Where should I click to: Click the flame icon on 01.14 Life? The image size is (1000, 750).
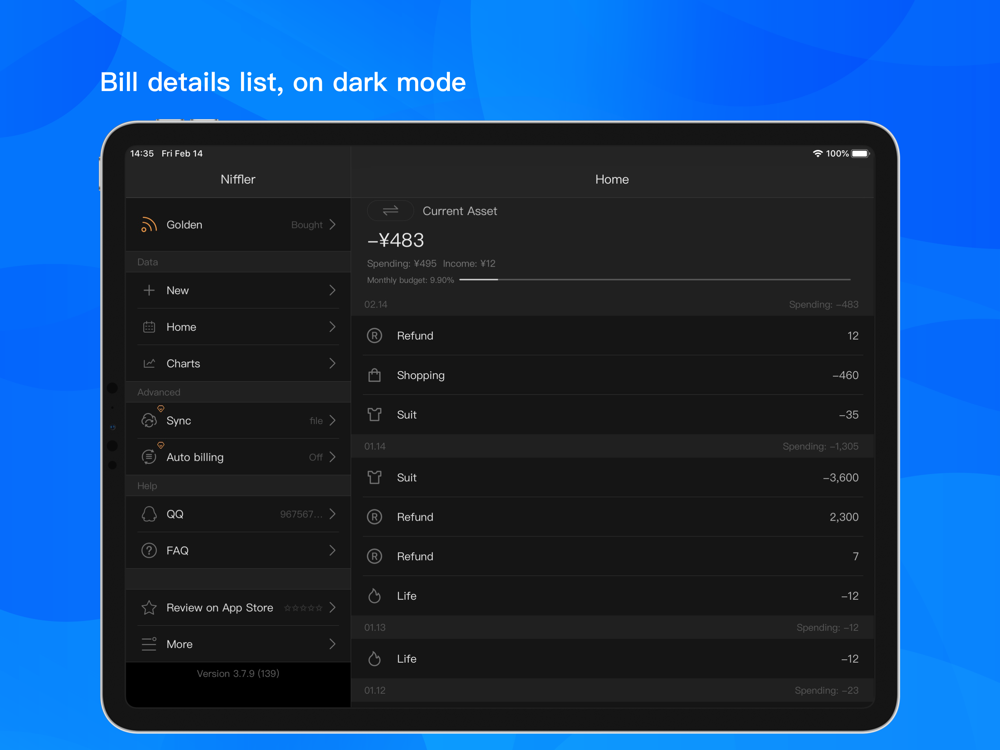pos(374,596)
